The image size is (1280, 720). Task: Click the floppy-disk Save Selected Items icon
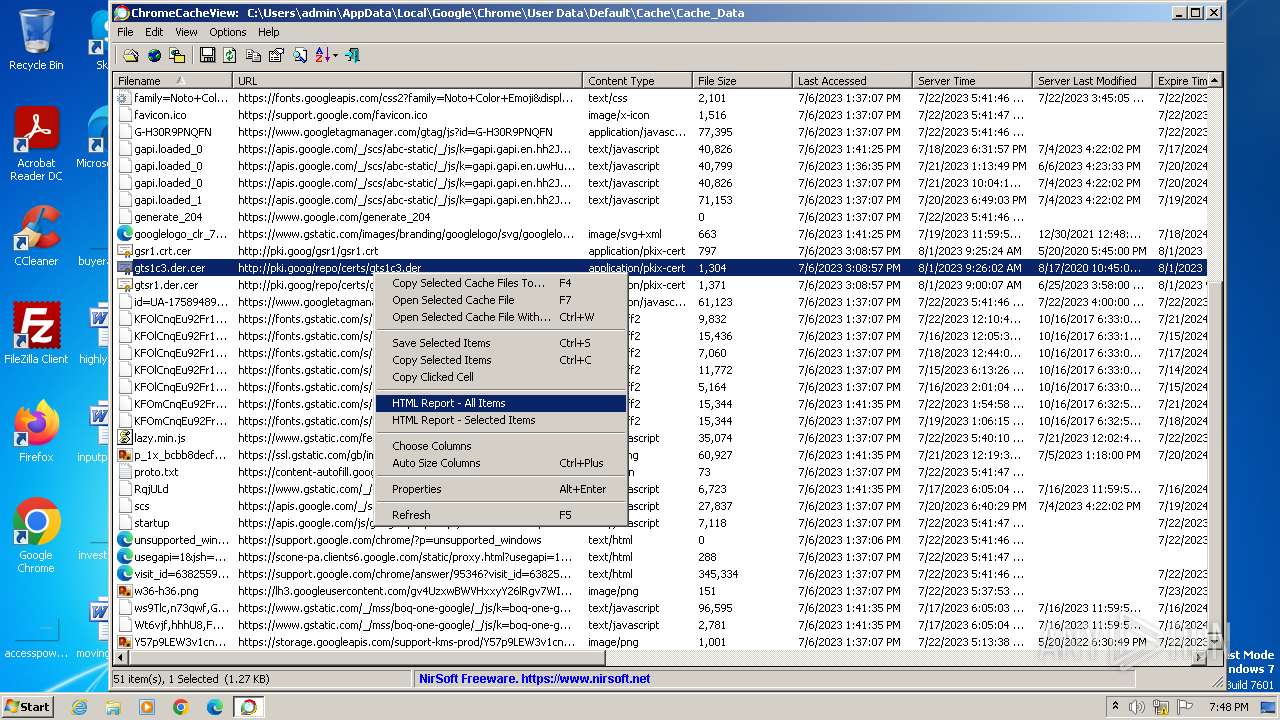point(207,55)
